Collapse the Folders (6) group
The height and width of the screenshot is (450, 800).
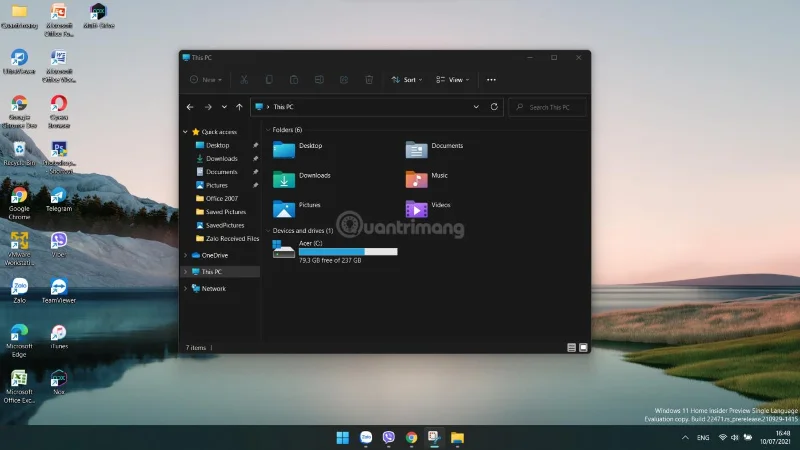click(x=268, y=130)
